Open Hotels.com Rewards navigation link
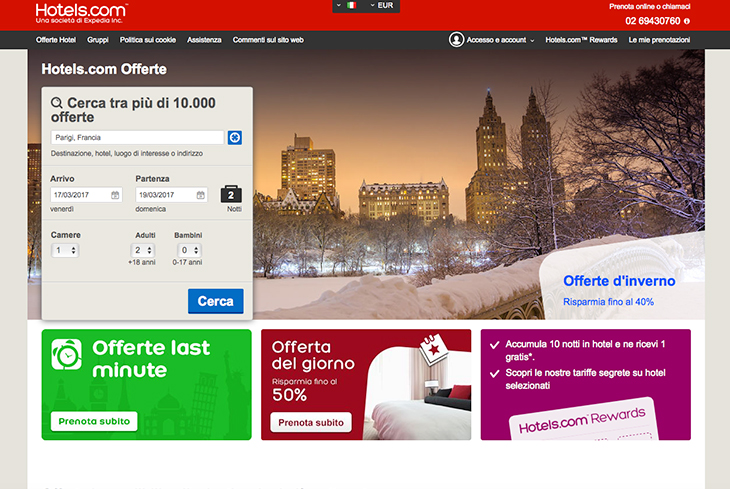 [581, 40]
